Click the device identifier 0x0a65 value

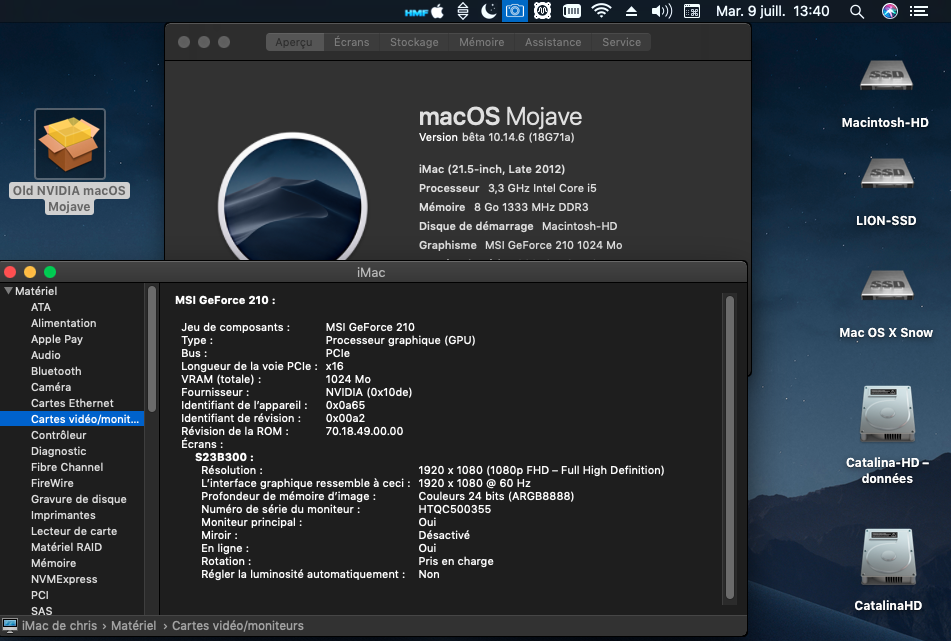pyautogui.click(x=345, y=404)
